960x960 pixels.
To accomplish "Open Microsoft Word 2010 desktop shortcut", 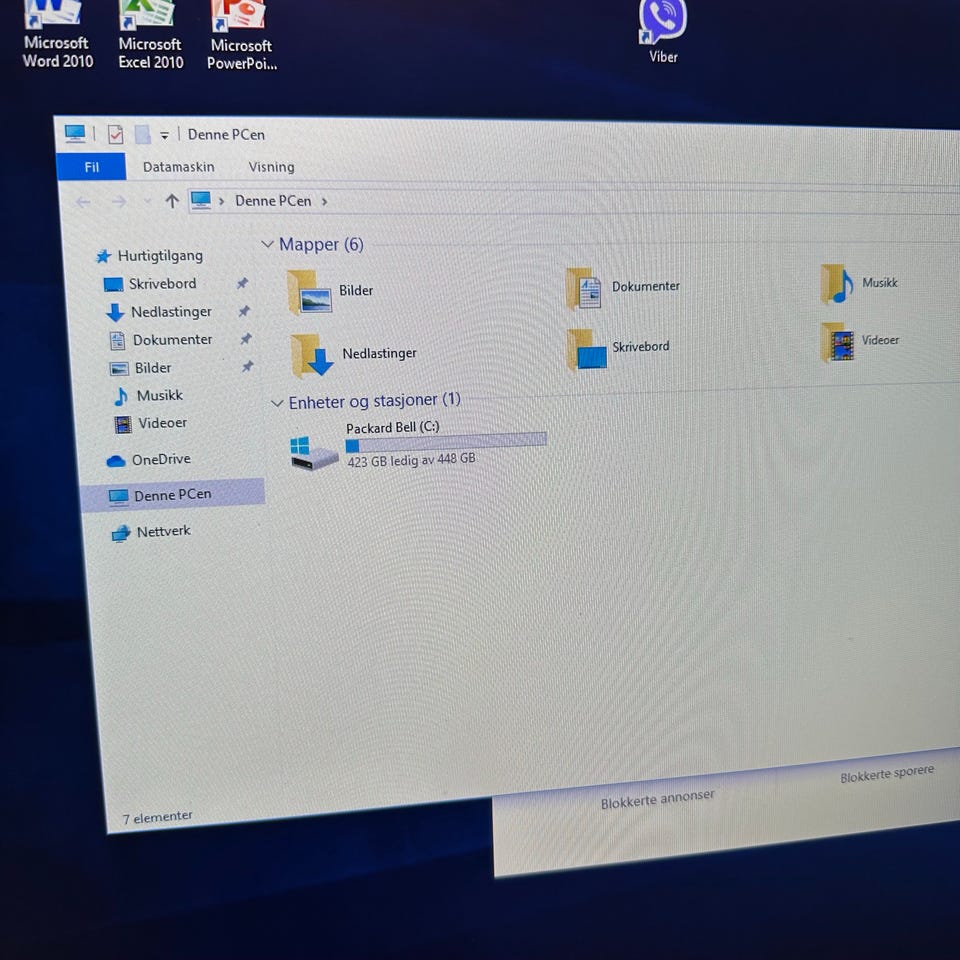I will pyautogui.click(x=56, y=34).
